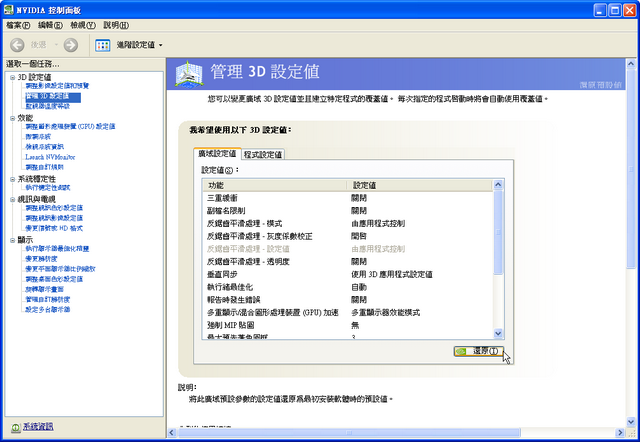Click the NVIDIA icon in the title bar

click(x=9, y=9)
